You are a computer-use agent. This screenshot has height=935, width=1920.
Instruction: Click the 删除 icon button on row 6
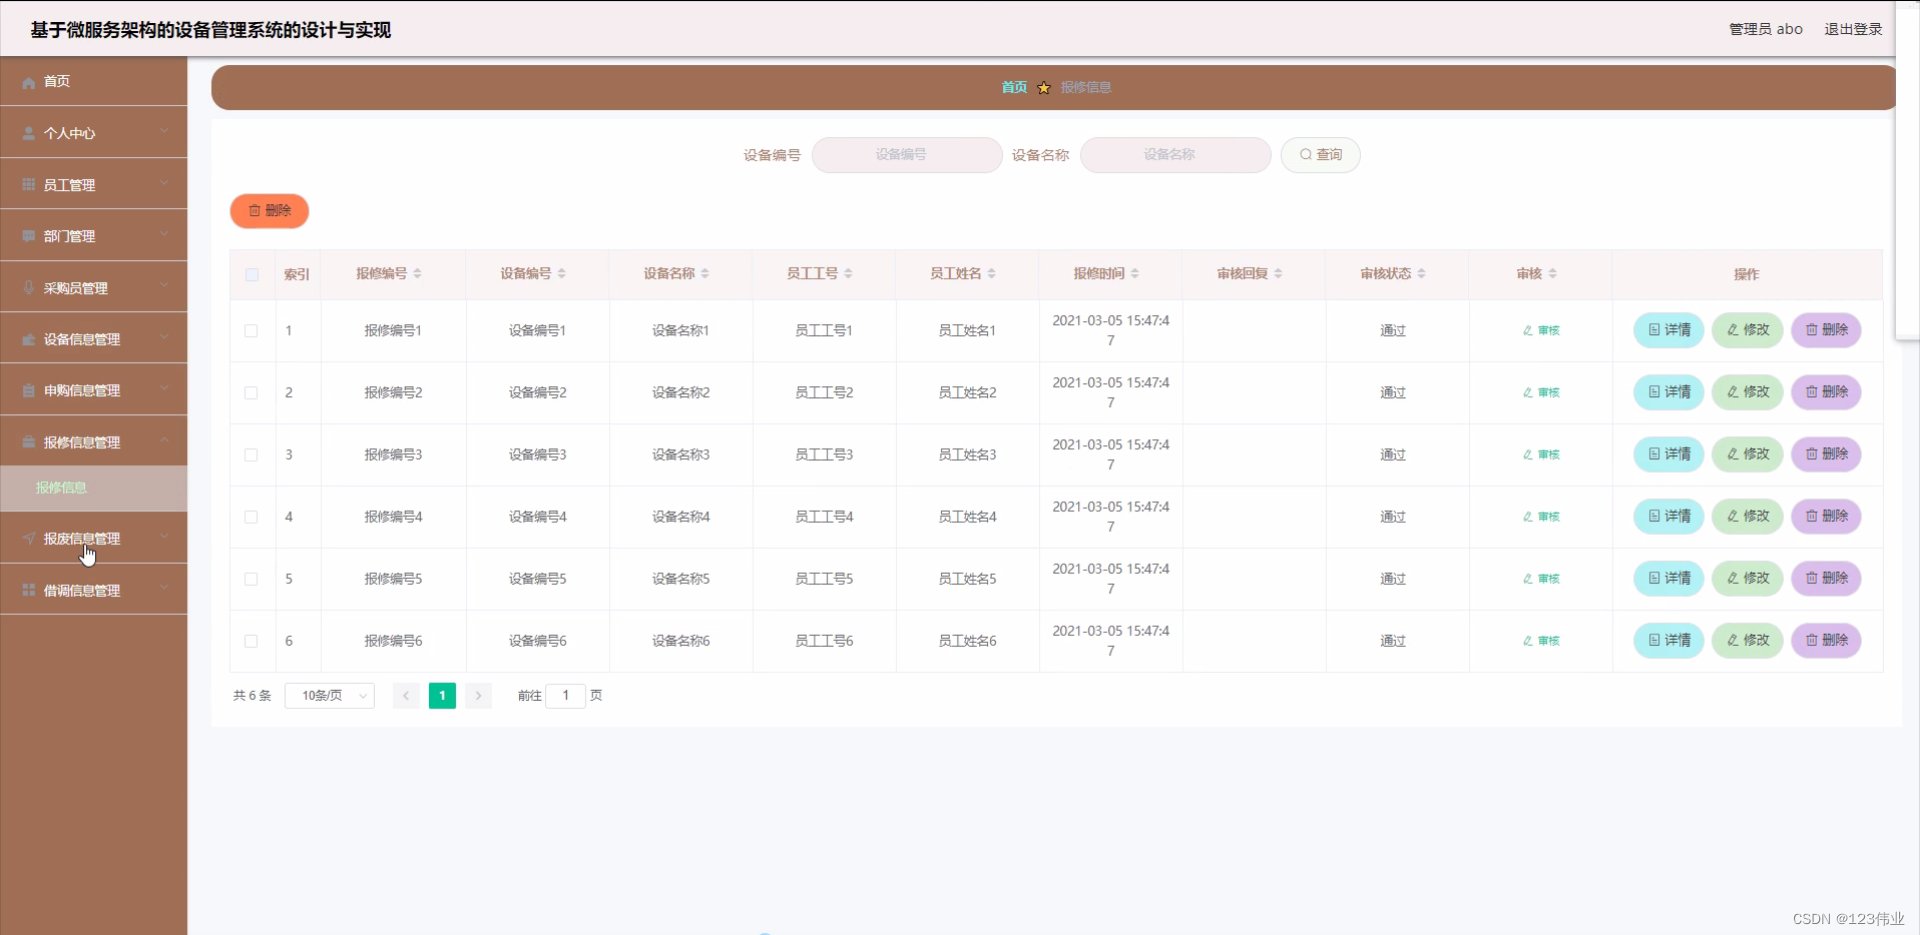click(x=1810, y=640)
